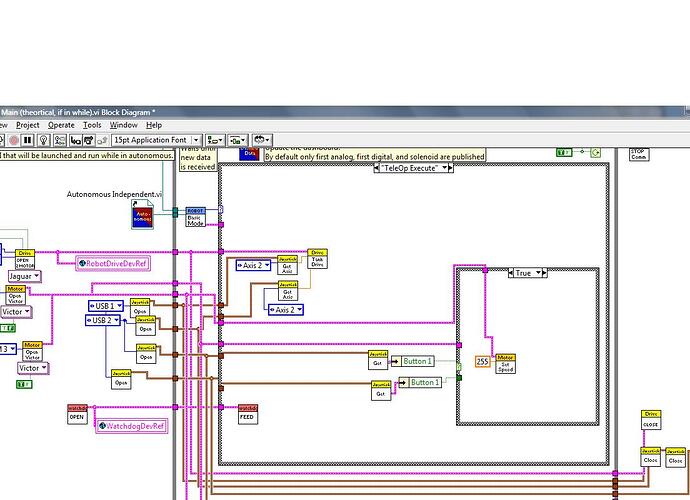690x500 pixels.
Task: Show next case of TeleOp Execute structure
Action: point(450,168)
